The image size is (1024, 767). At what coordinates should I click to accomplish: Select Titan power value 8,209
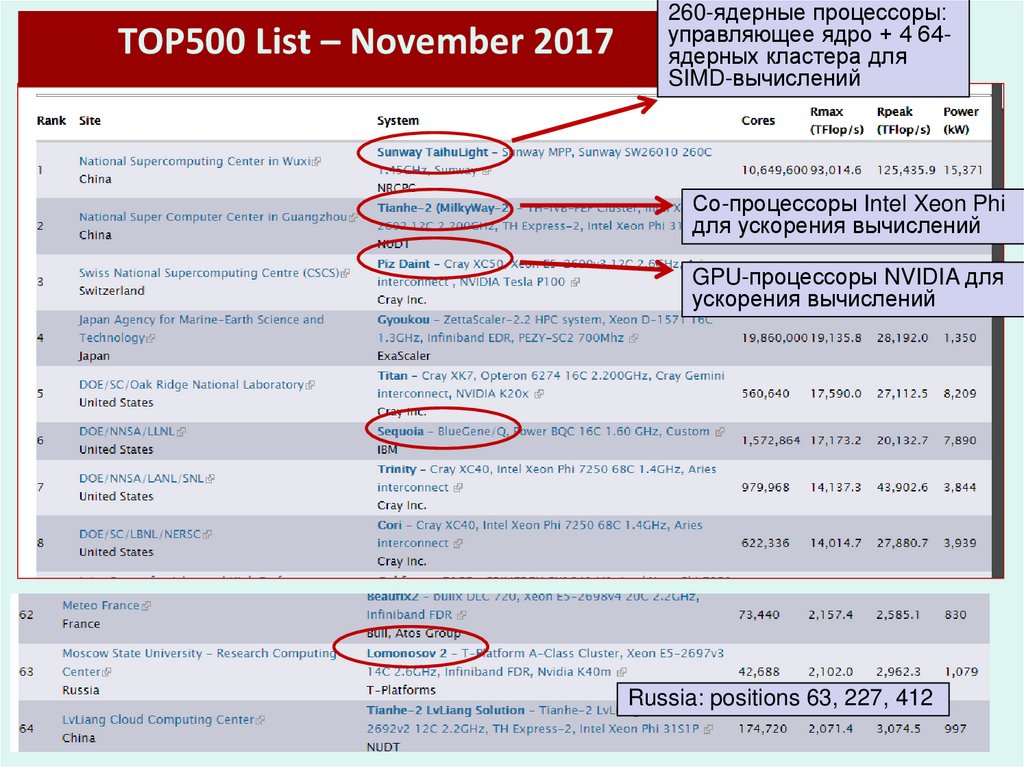click(959, 393)
